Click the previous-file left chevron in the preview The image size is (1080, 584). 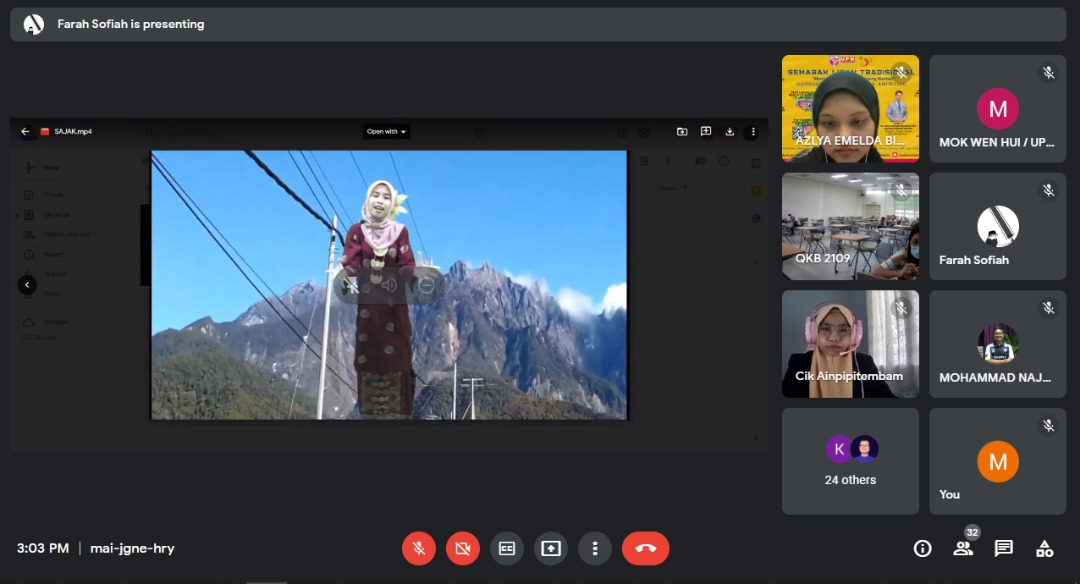(28, 285)
